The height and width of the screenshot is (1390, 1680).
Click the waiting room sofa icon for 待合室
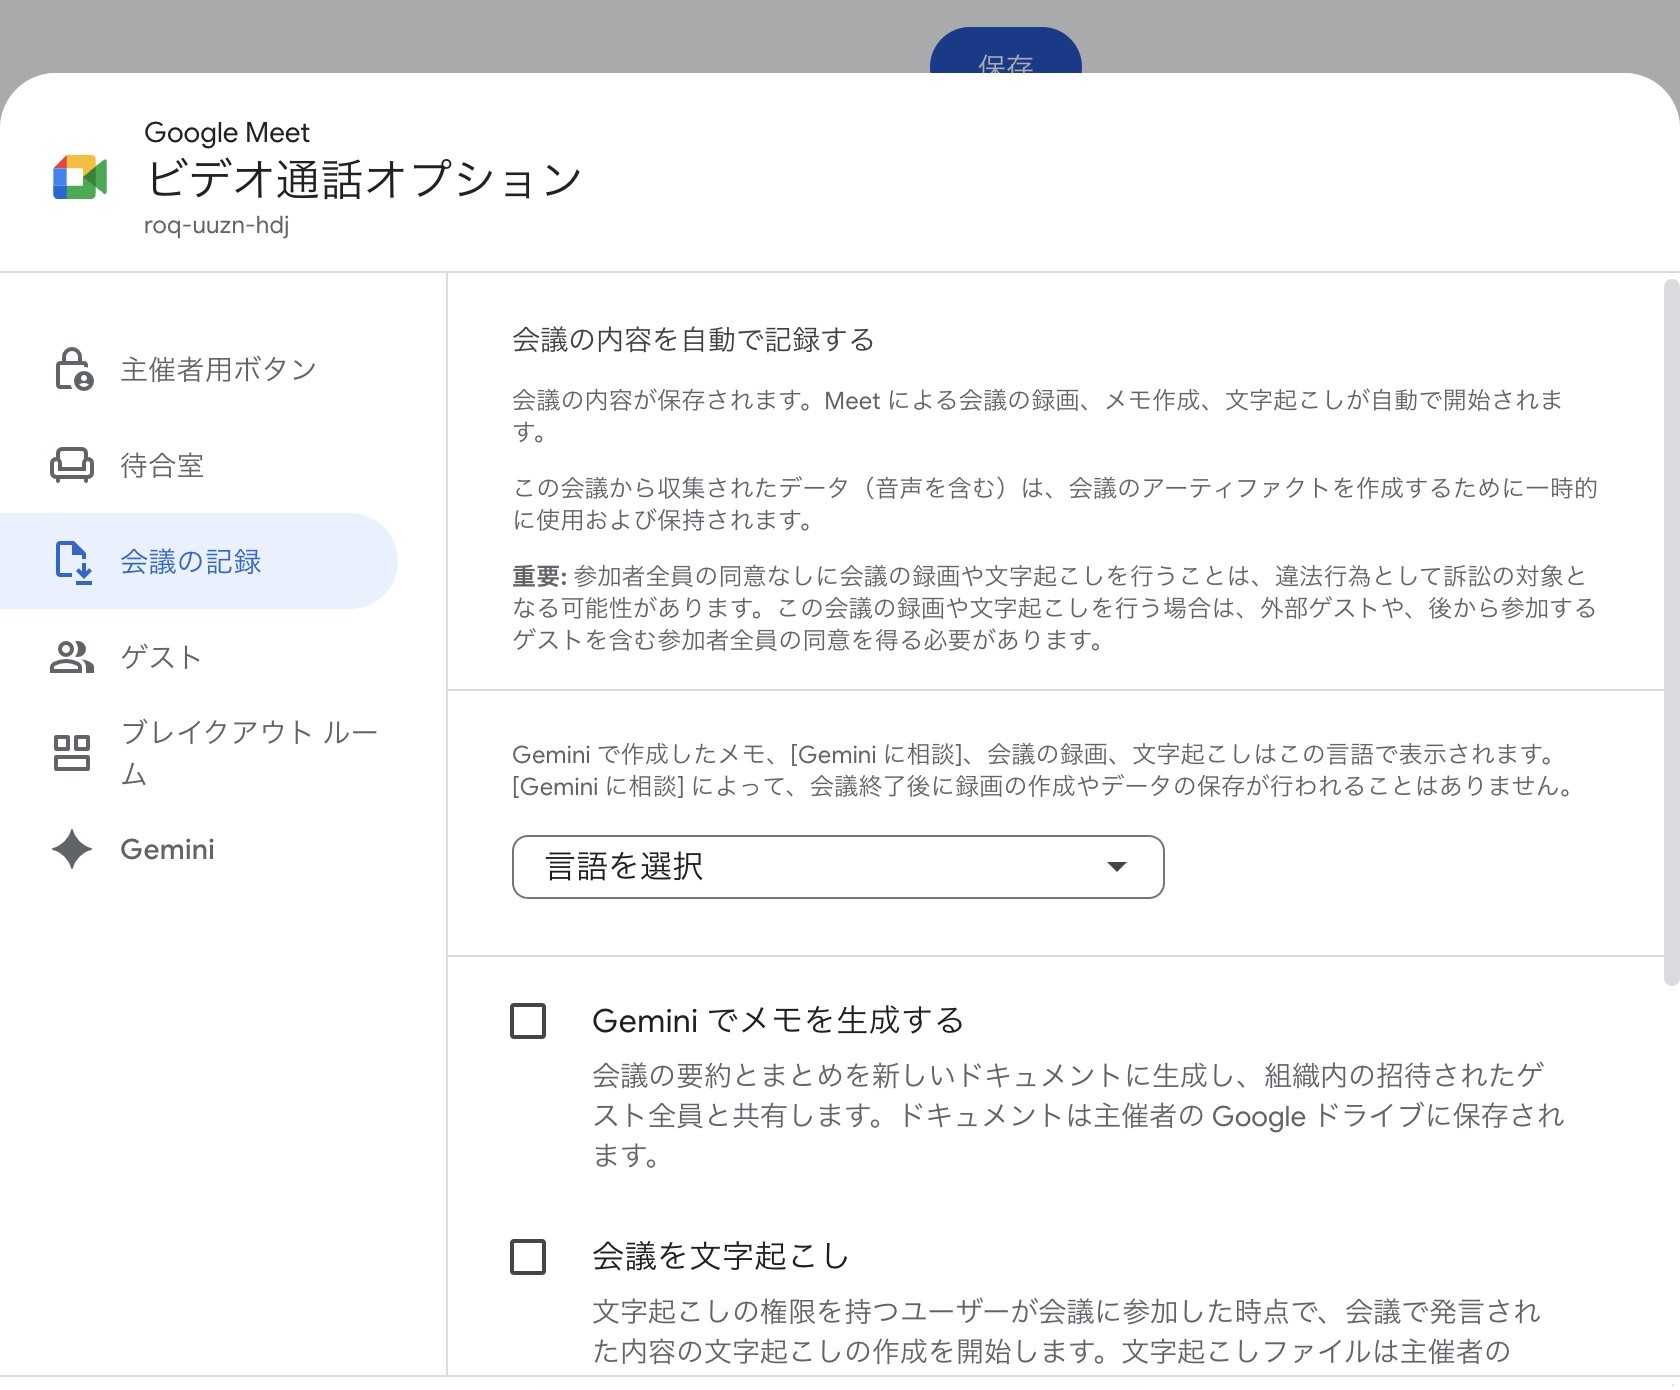pos(71,463)
